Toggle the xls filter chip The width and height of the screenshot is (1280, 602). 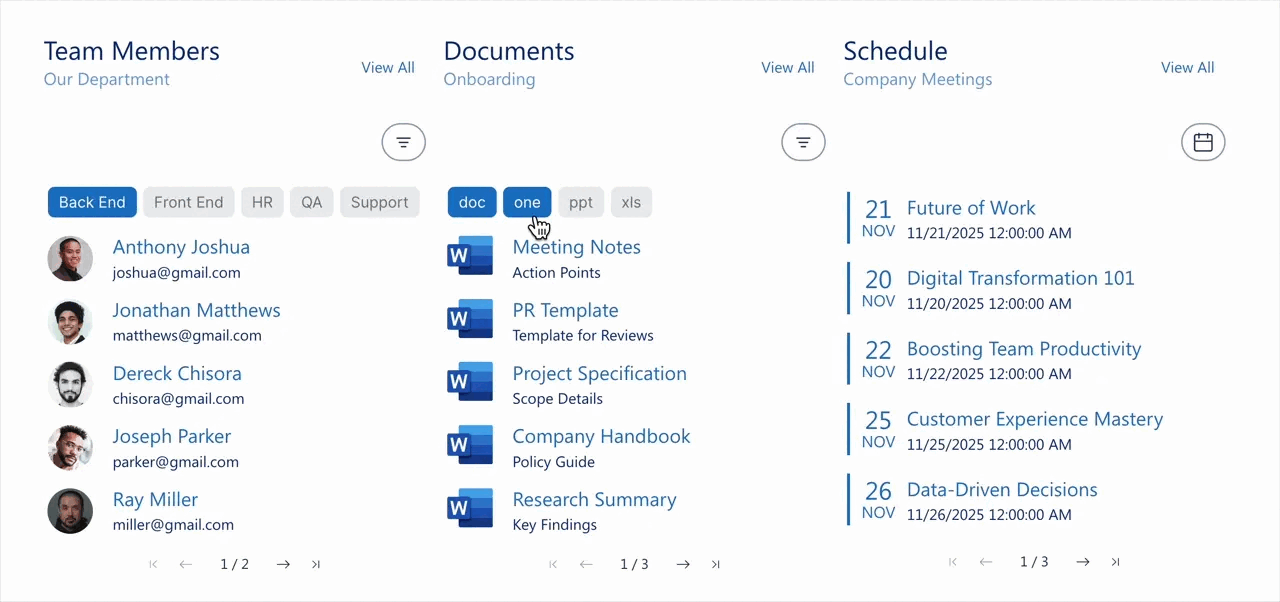(631, 202)
